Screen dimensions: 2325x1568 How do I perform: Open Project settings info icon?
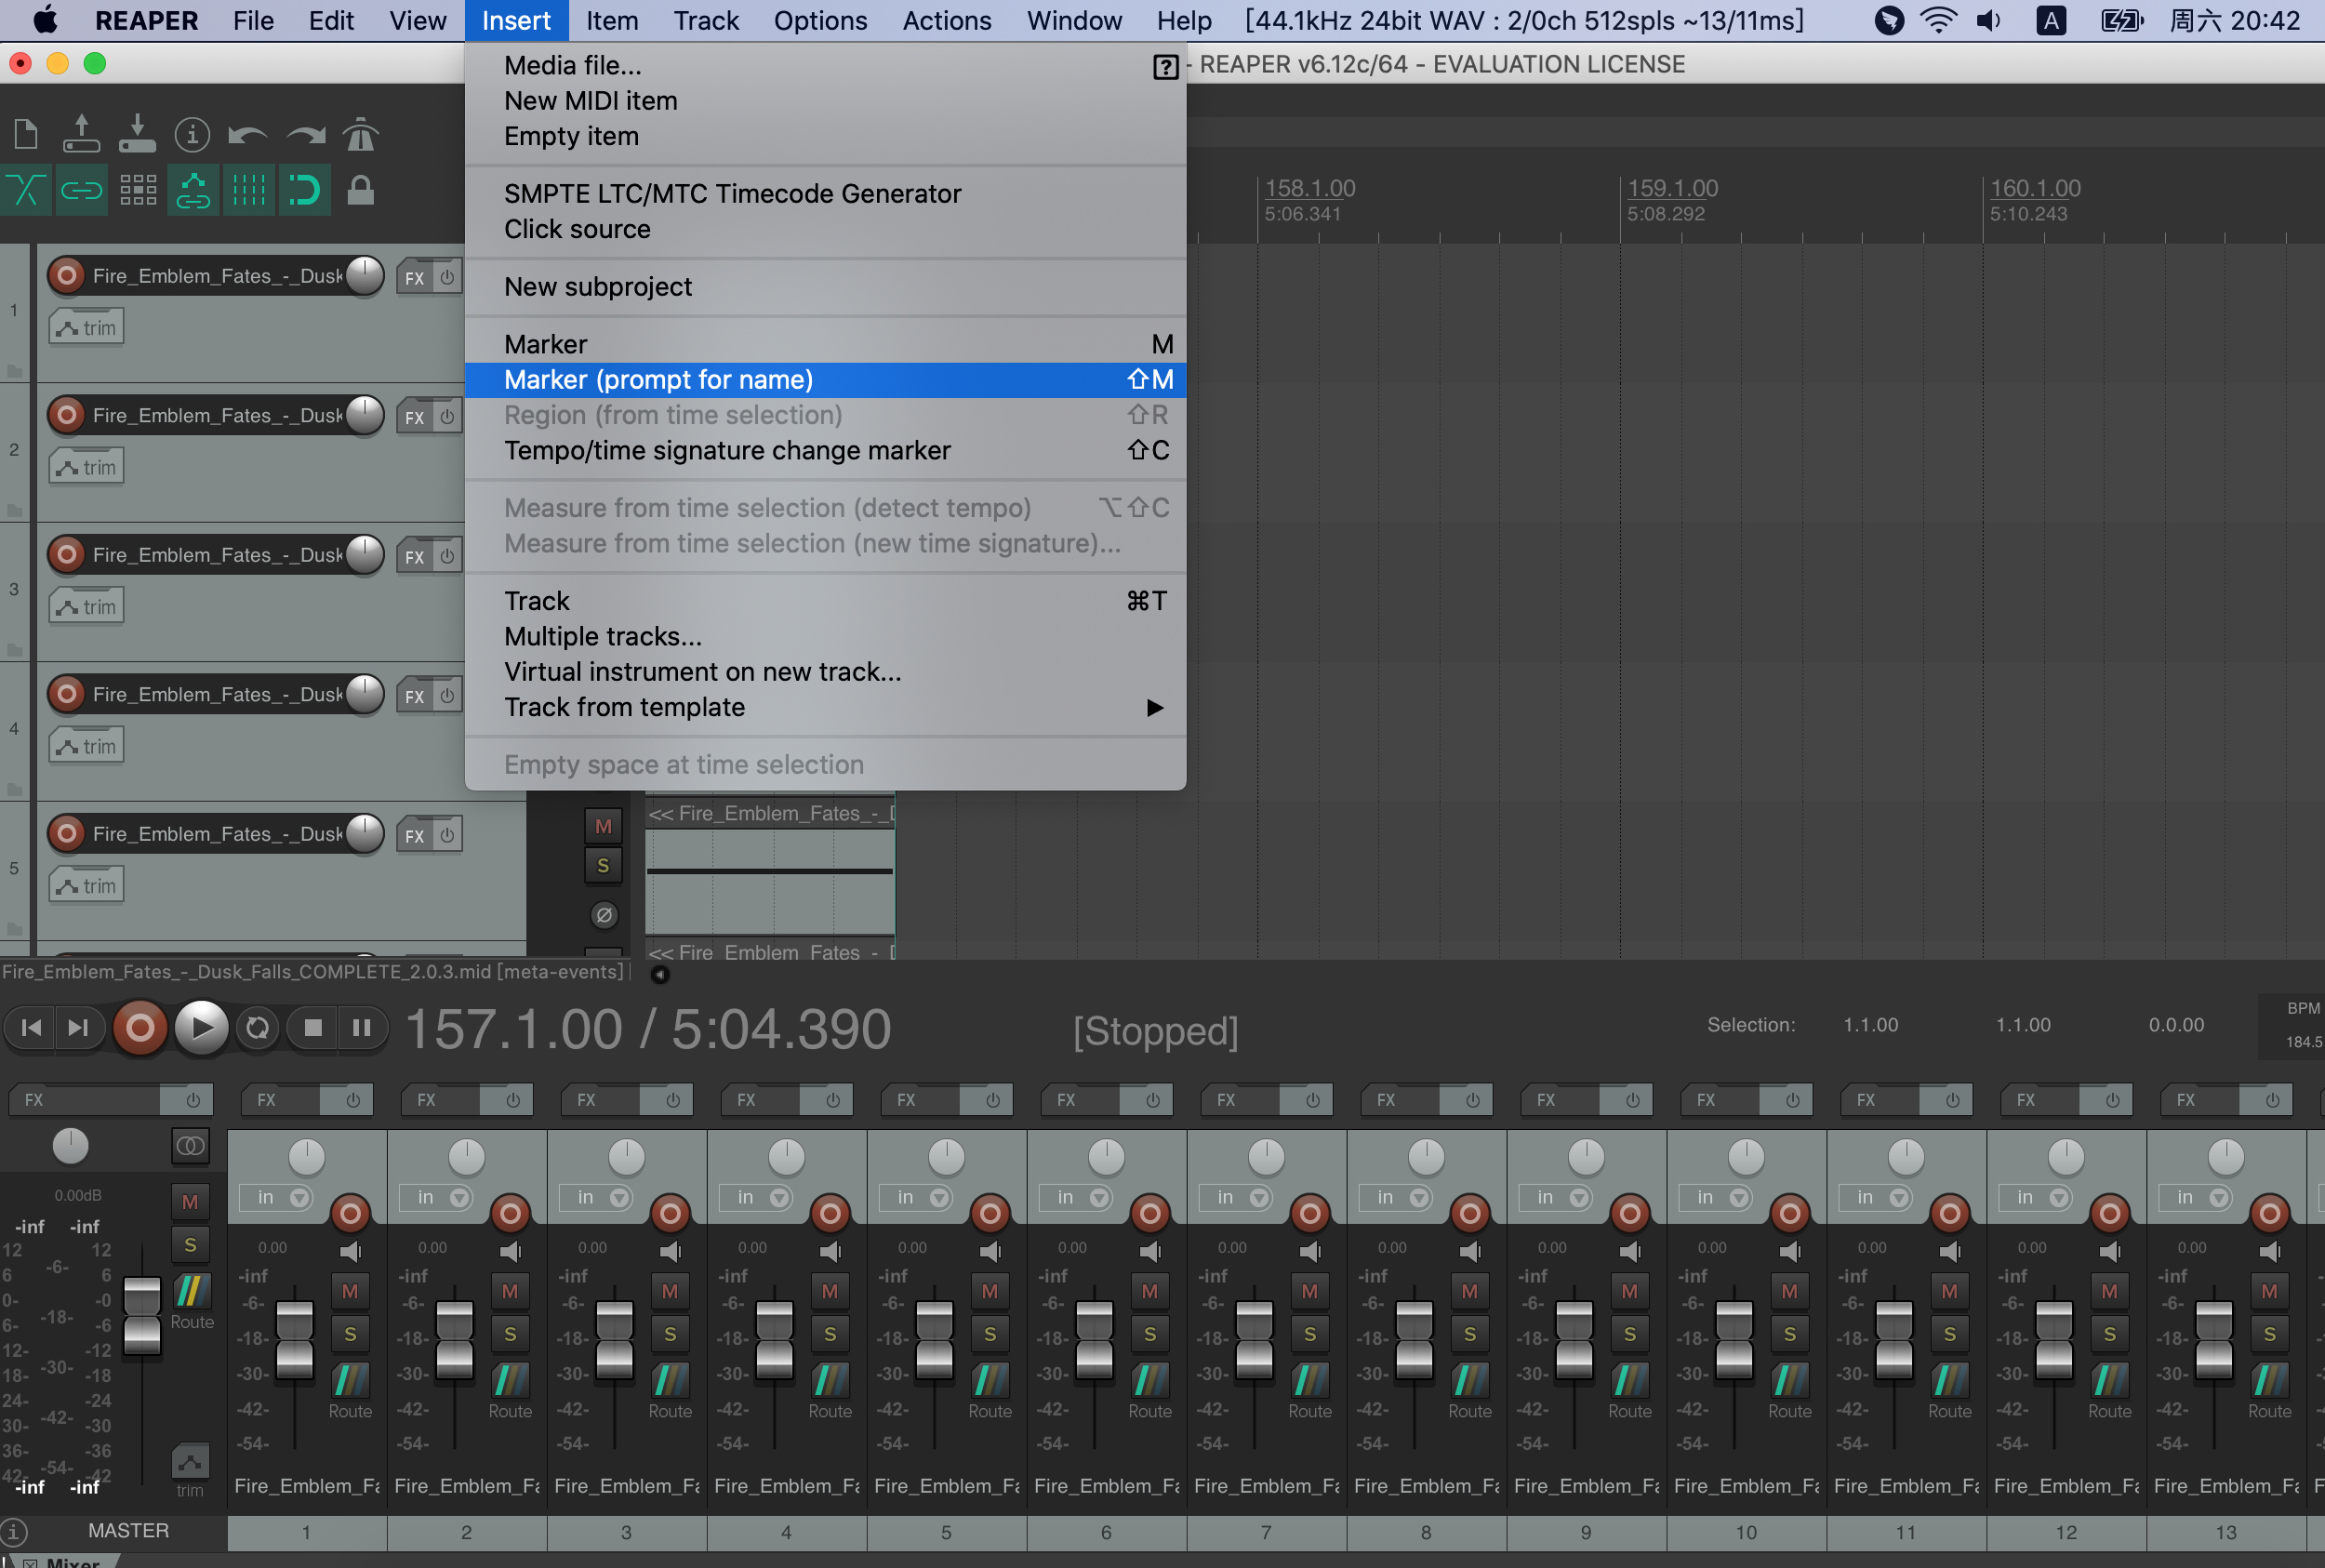(192, 134)
